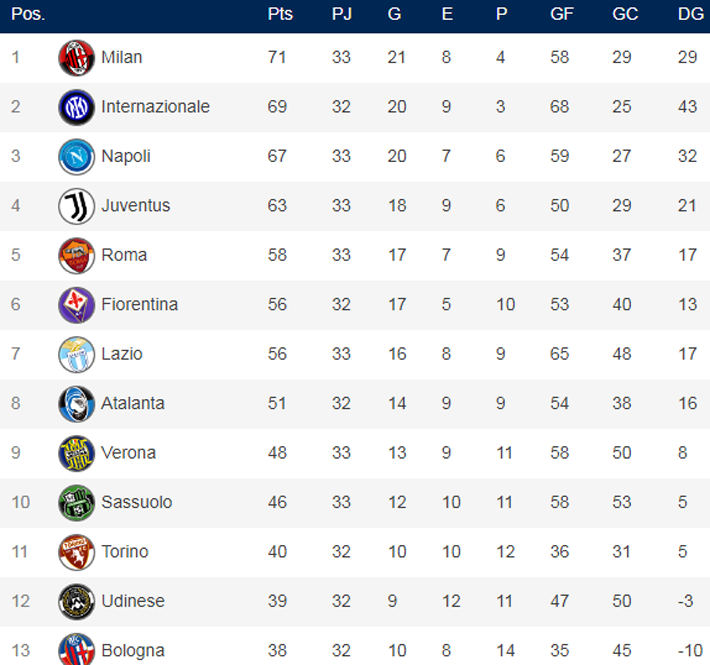
Task: Click the Internazionale club logo
Action: point(76,106)
